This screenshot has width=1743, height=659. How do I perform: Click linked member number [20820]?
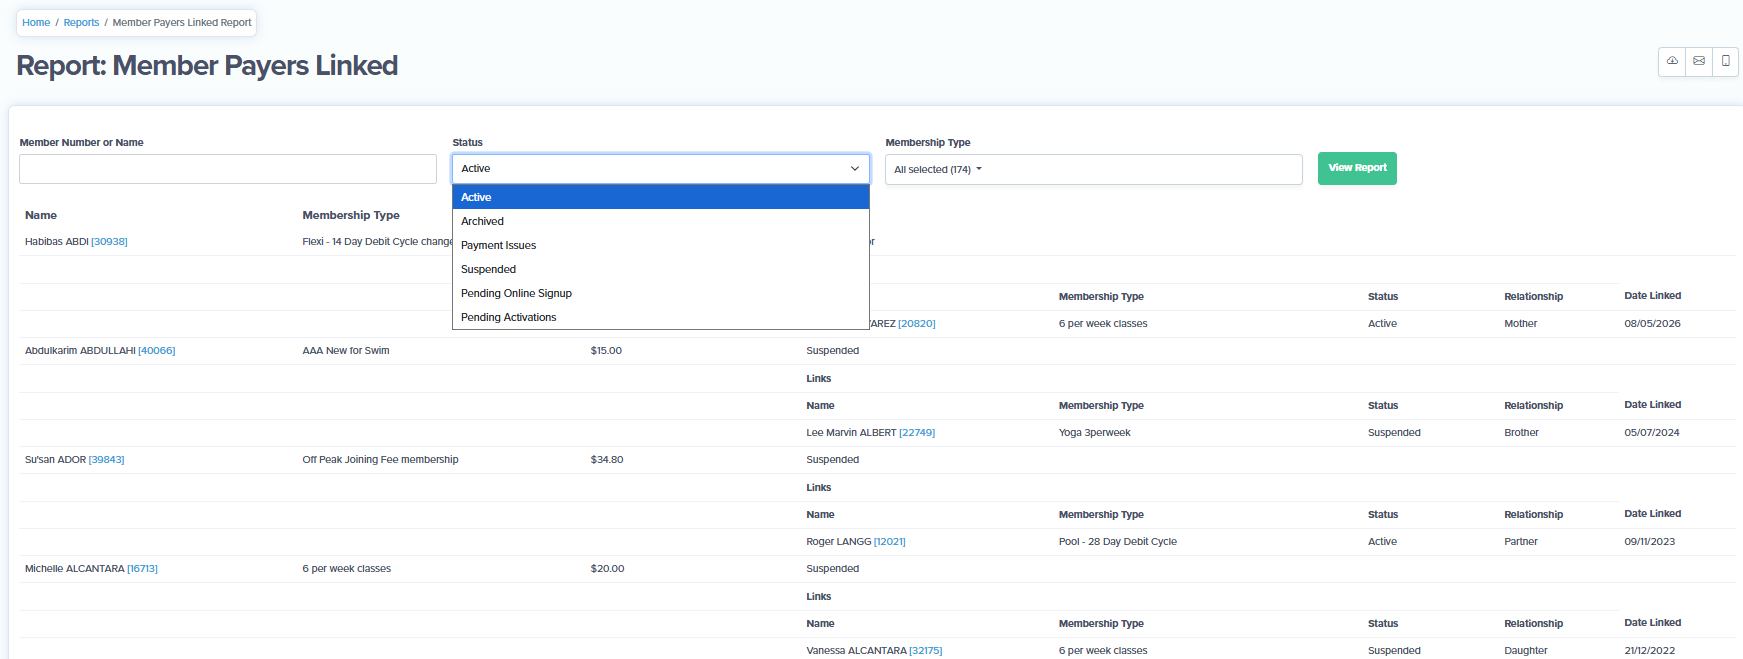(917, 324)
